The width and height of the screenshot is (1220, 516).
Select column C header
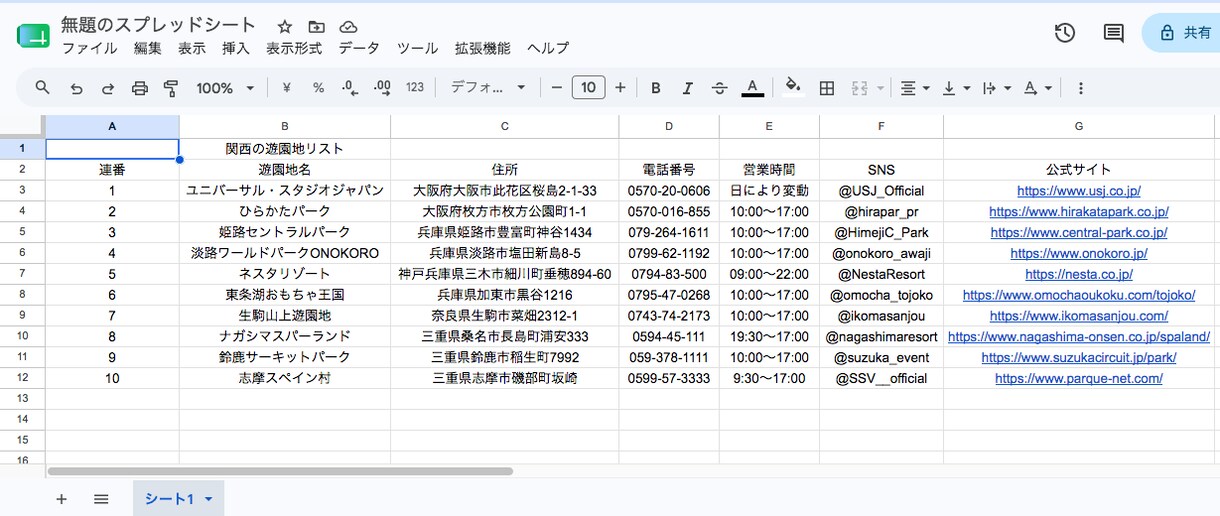pyautogui.click(x=505, y=126)
